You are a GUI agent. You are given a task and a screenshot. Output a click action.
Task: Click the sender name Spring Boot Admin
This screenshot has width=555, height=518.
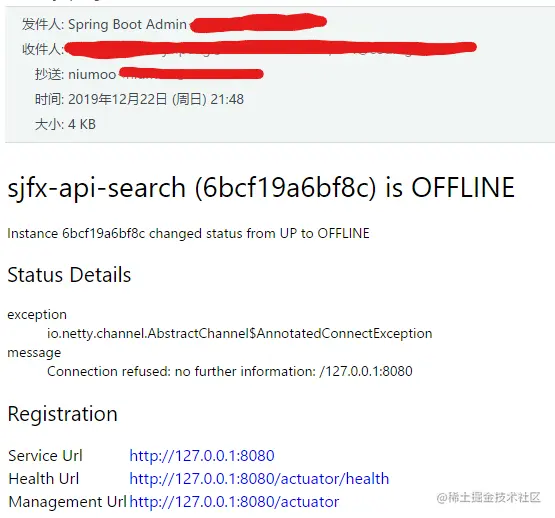click(127, 24)
